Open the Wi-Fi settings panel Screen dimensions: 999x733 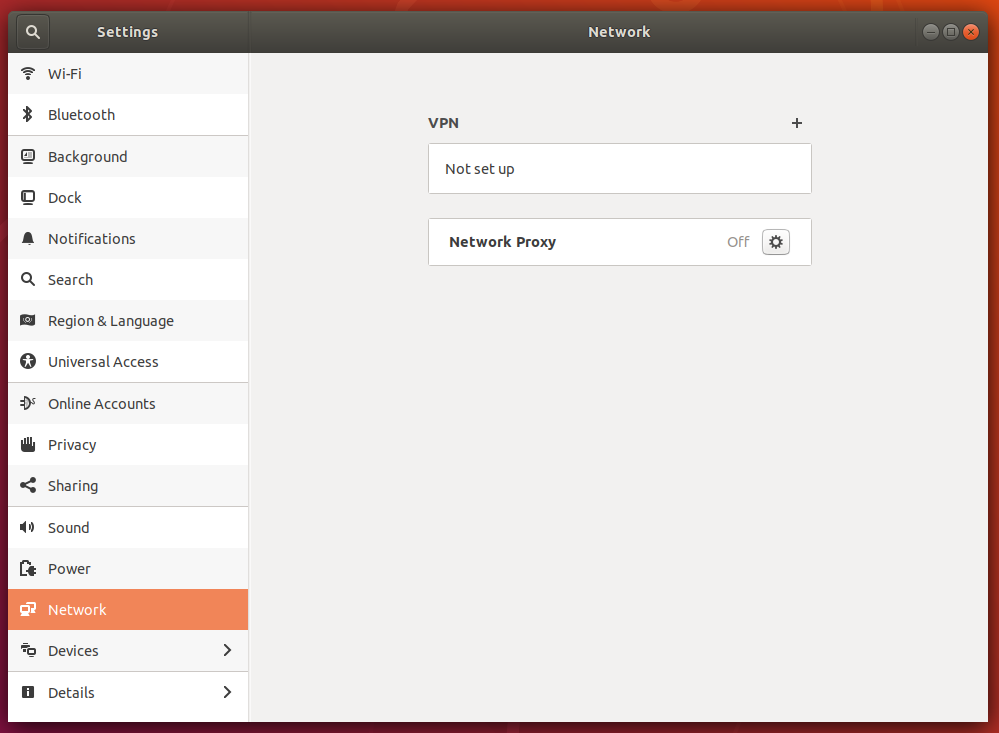coord(128,74)
